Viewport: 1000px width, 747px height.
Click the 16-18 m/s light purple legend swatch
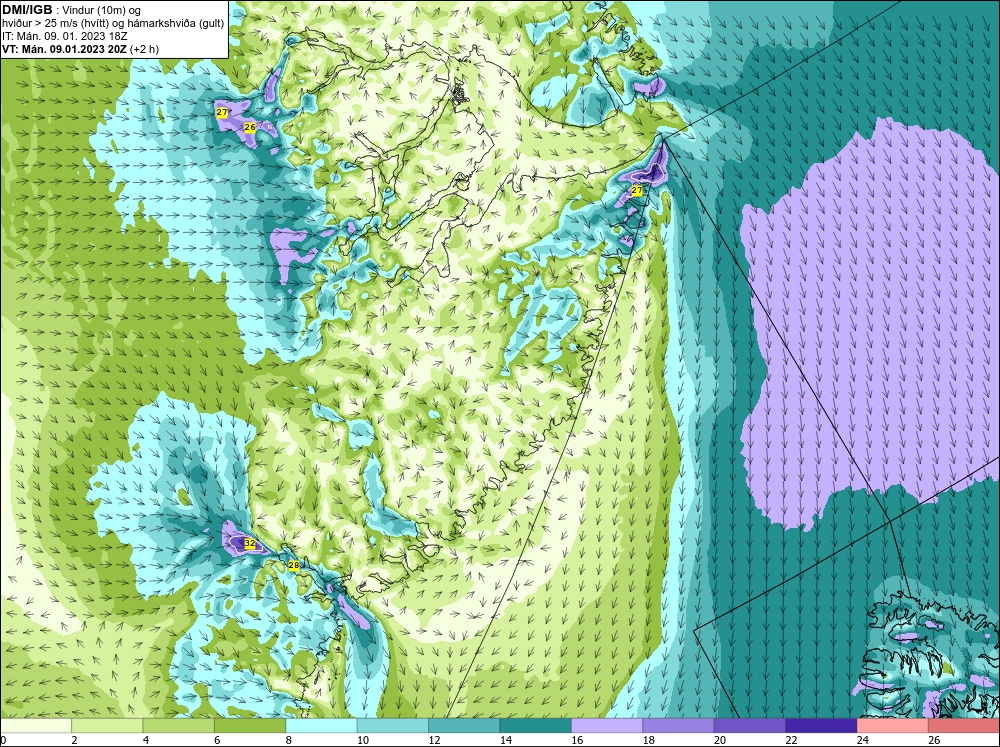pos(607,726)
